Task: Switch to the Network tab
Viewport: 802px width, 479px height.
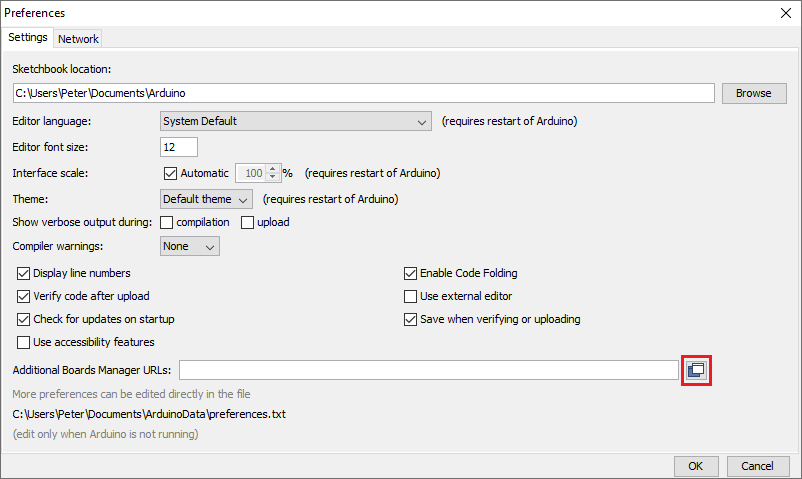Action: click(x=78, y=39)
